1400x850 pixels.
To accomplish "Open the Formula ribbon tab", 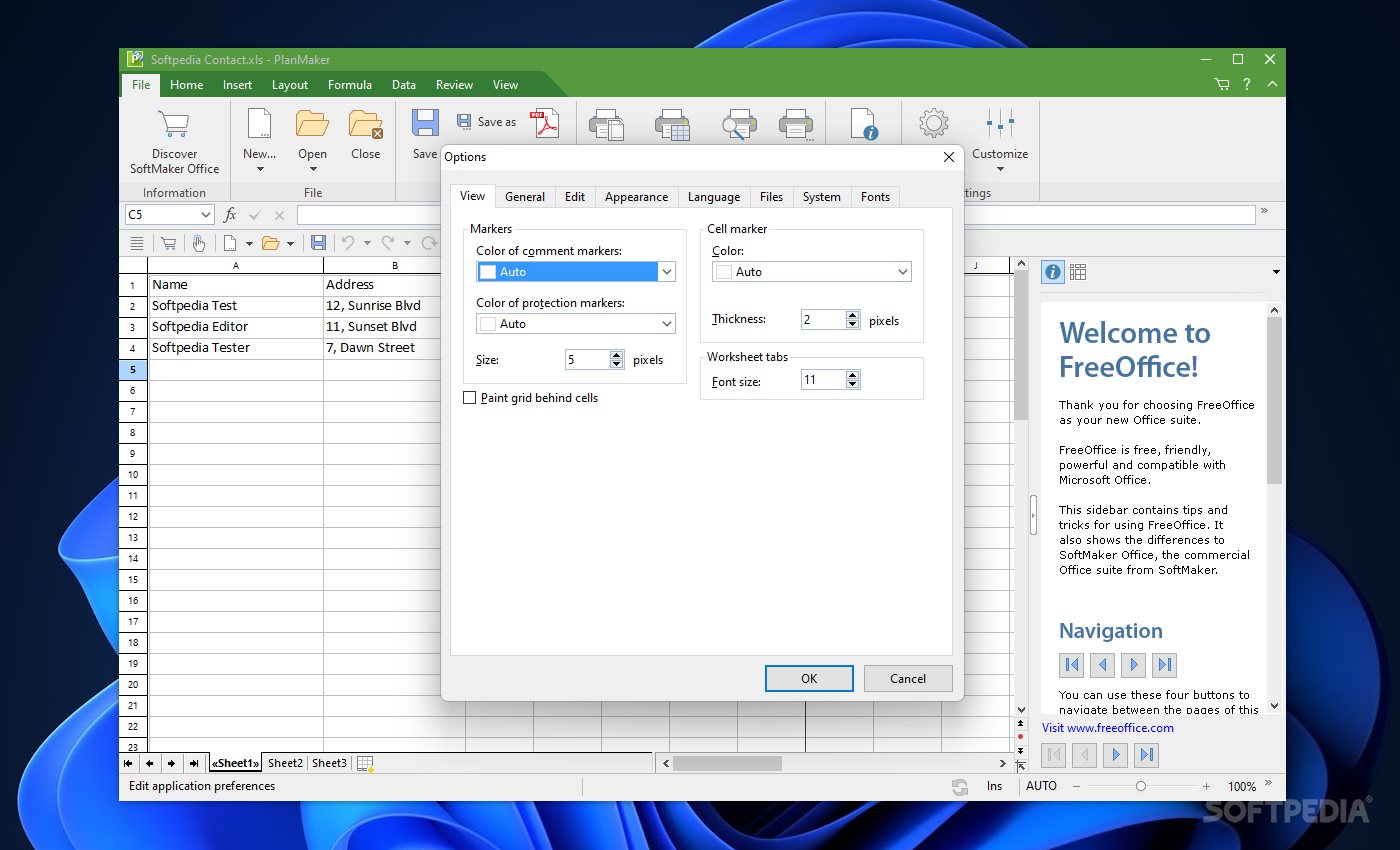I will (350, 85).
